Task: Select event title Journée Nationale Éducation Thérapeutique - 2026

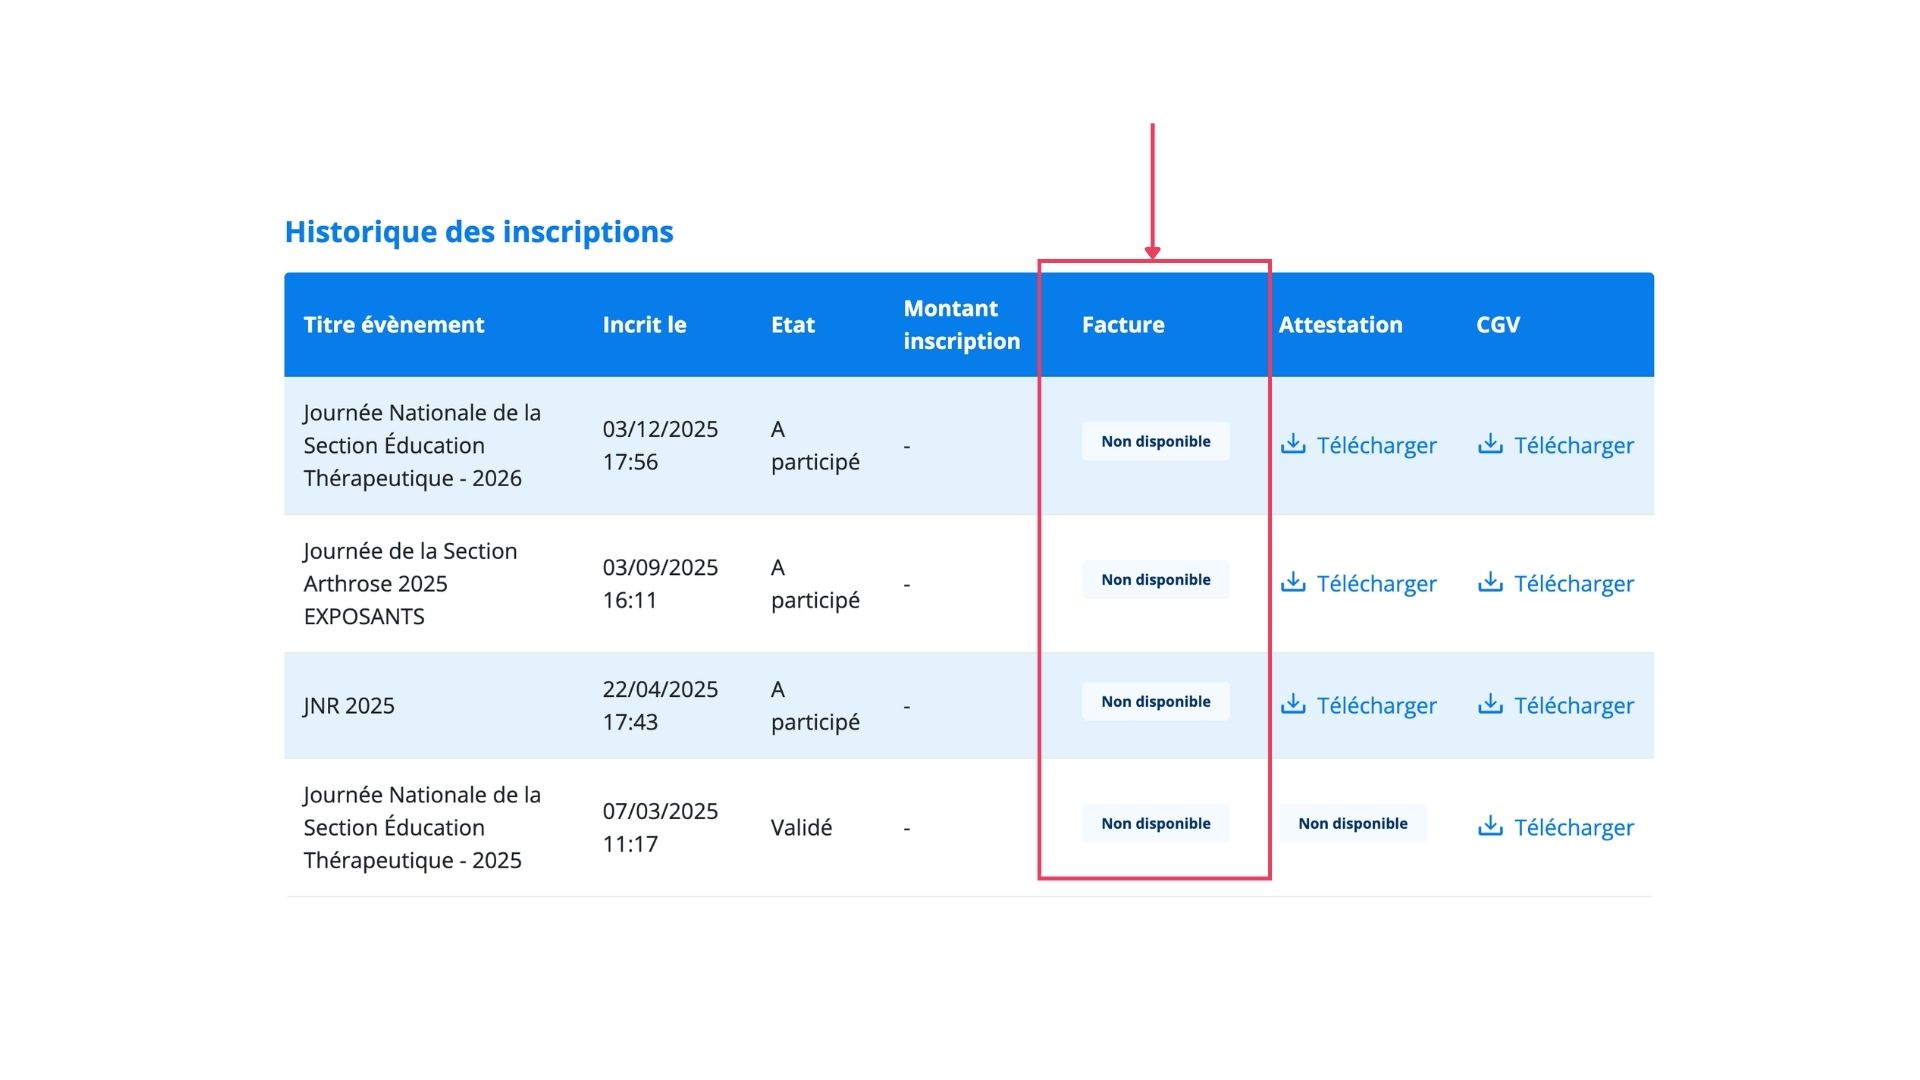Action: (x=422, y=446)
